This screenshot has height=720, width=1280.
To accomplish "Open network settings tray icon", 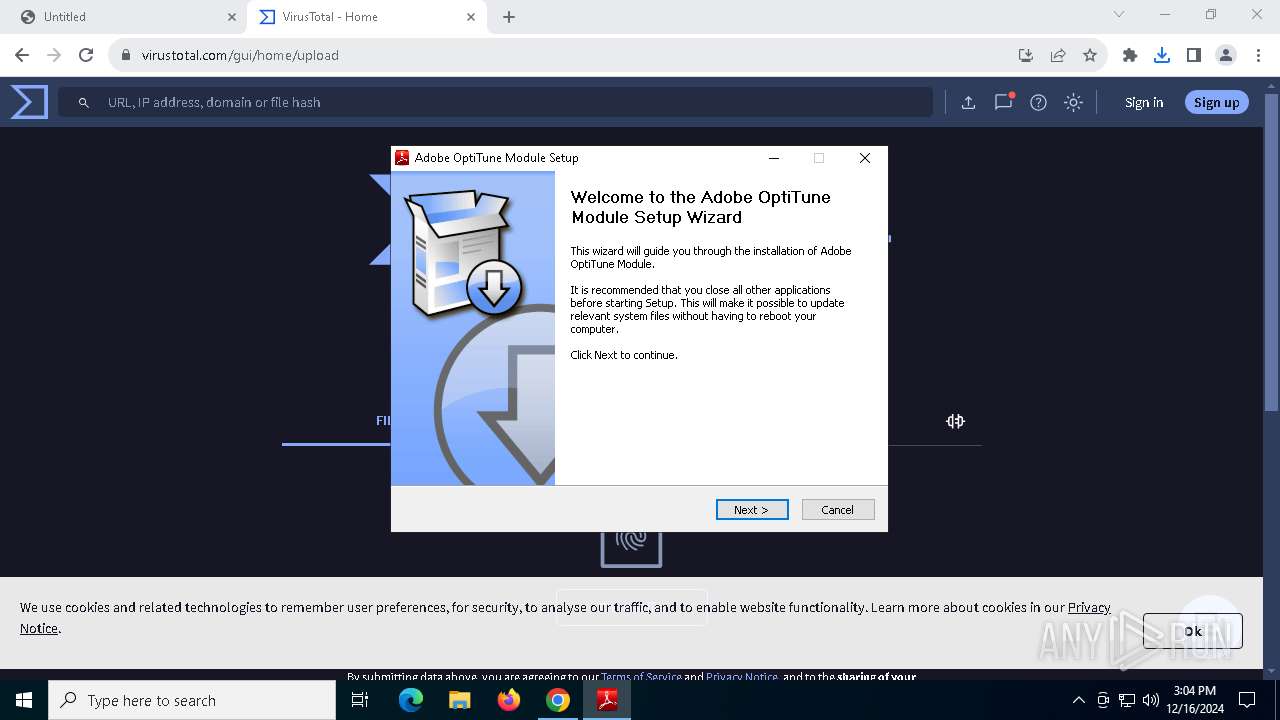I will [1127, 700].
